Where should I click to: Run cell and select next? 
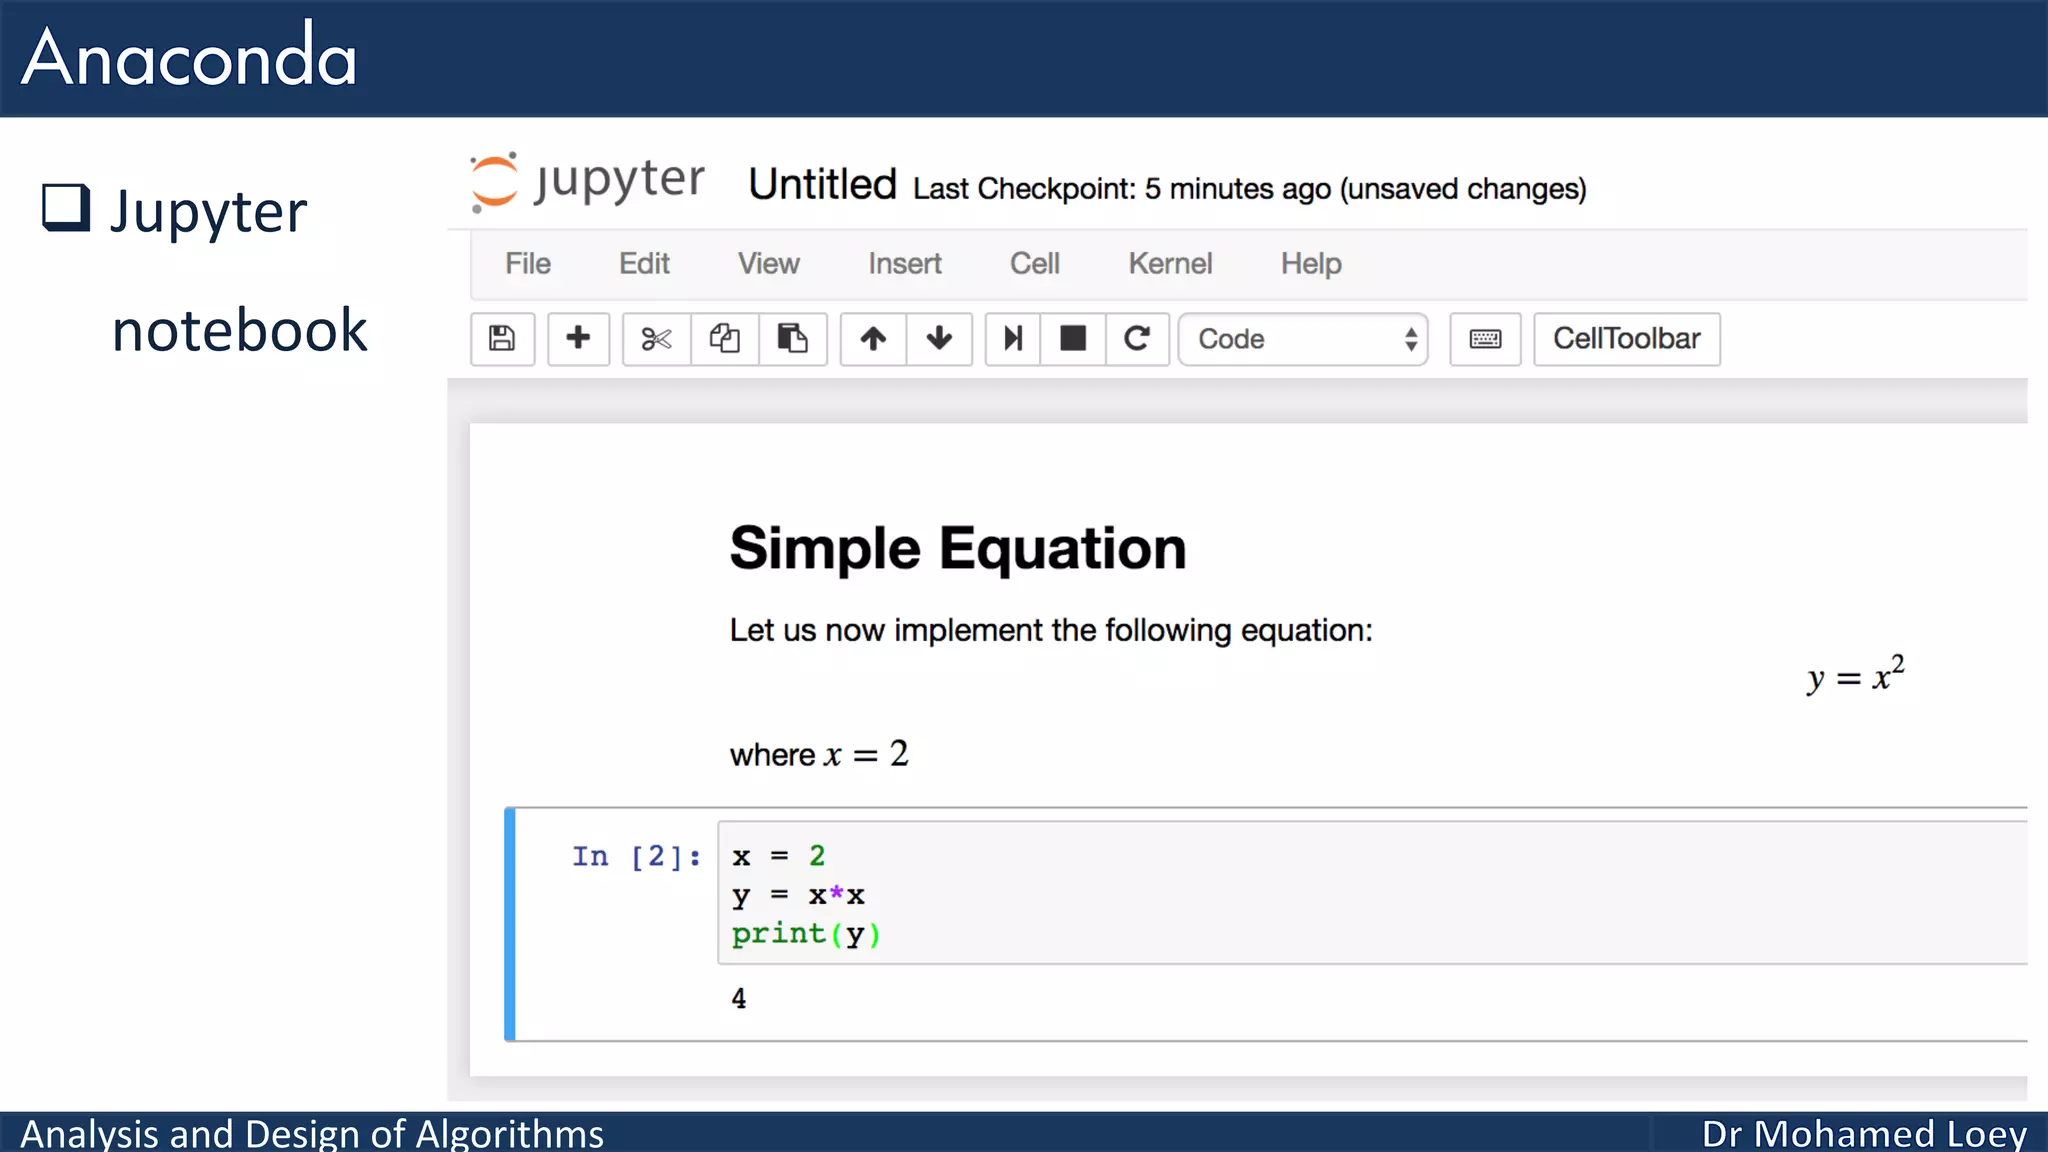tap(1013, 339)
